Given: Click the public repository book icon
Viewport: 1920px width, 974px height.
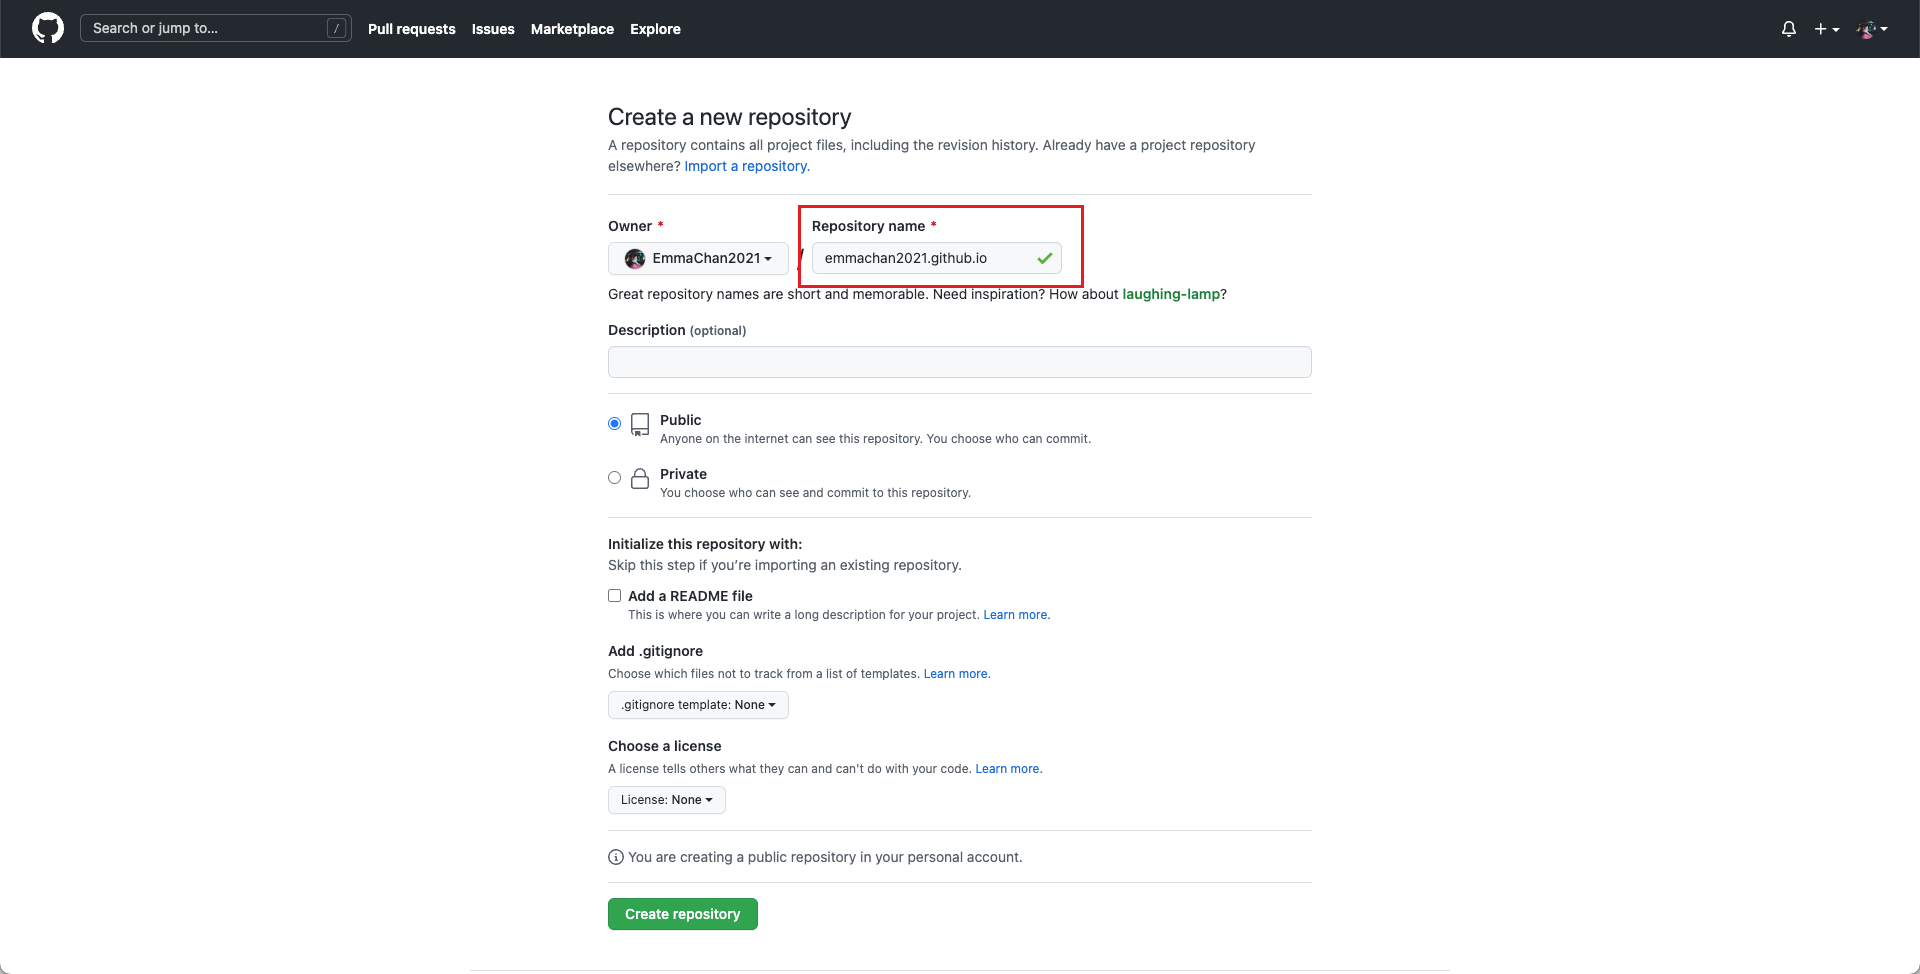Looking at the screenshot, I should pyautogui.click(x=640, y=425).
